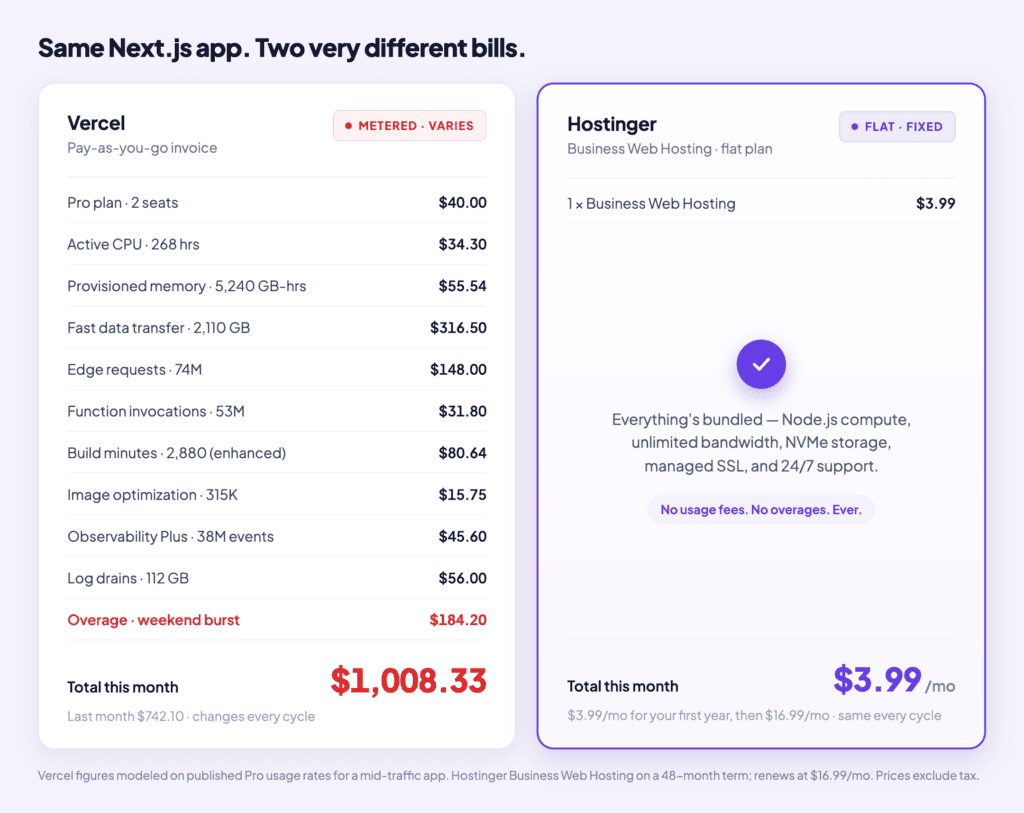Click the Fast data transfer $316.50 amount
This screenshot has height=813, width=1024.
(x=458, y=328)
